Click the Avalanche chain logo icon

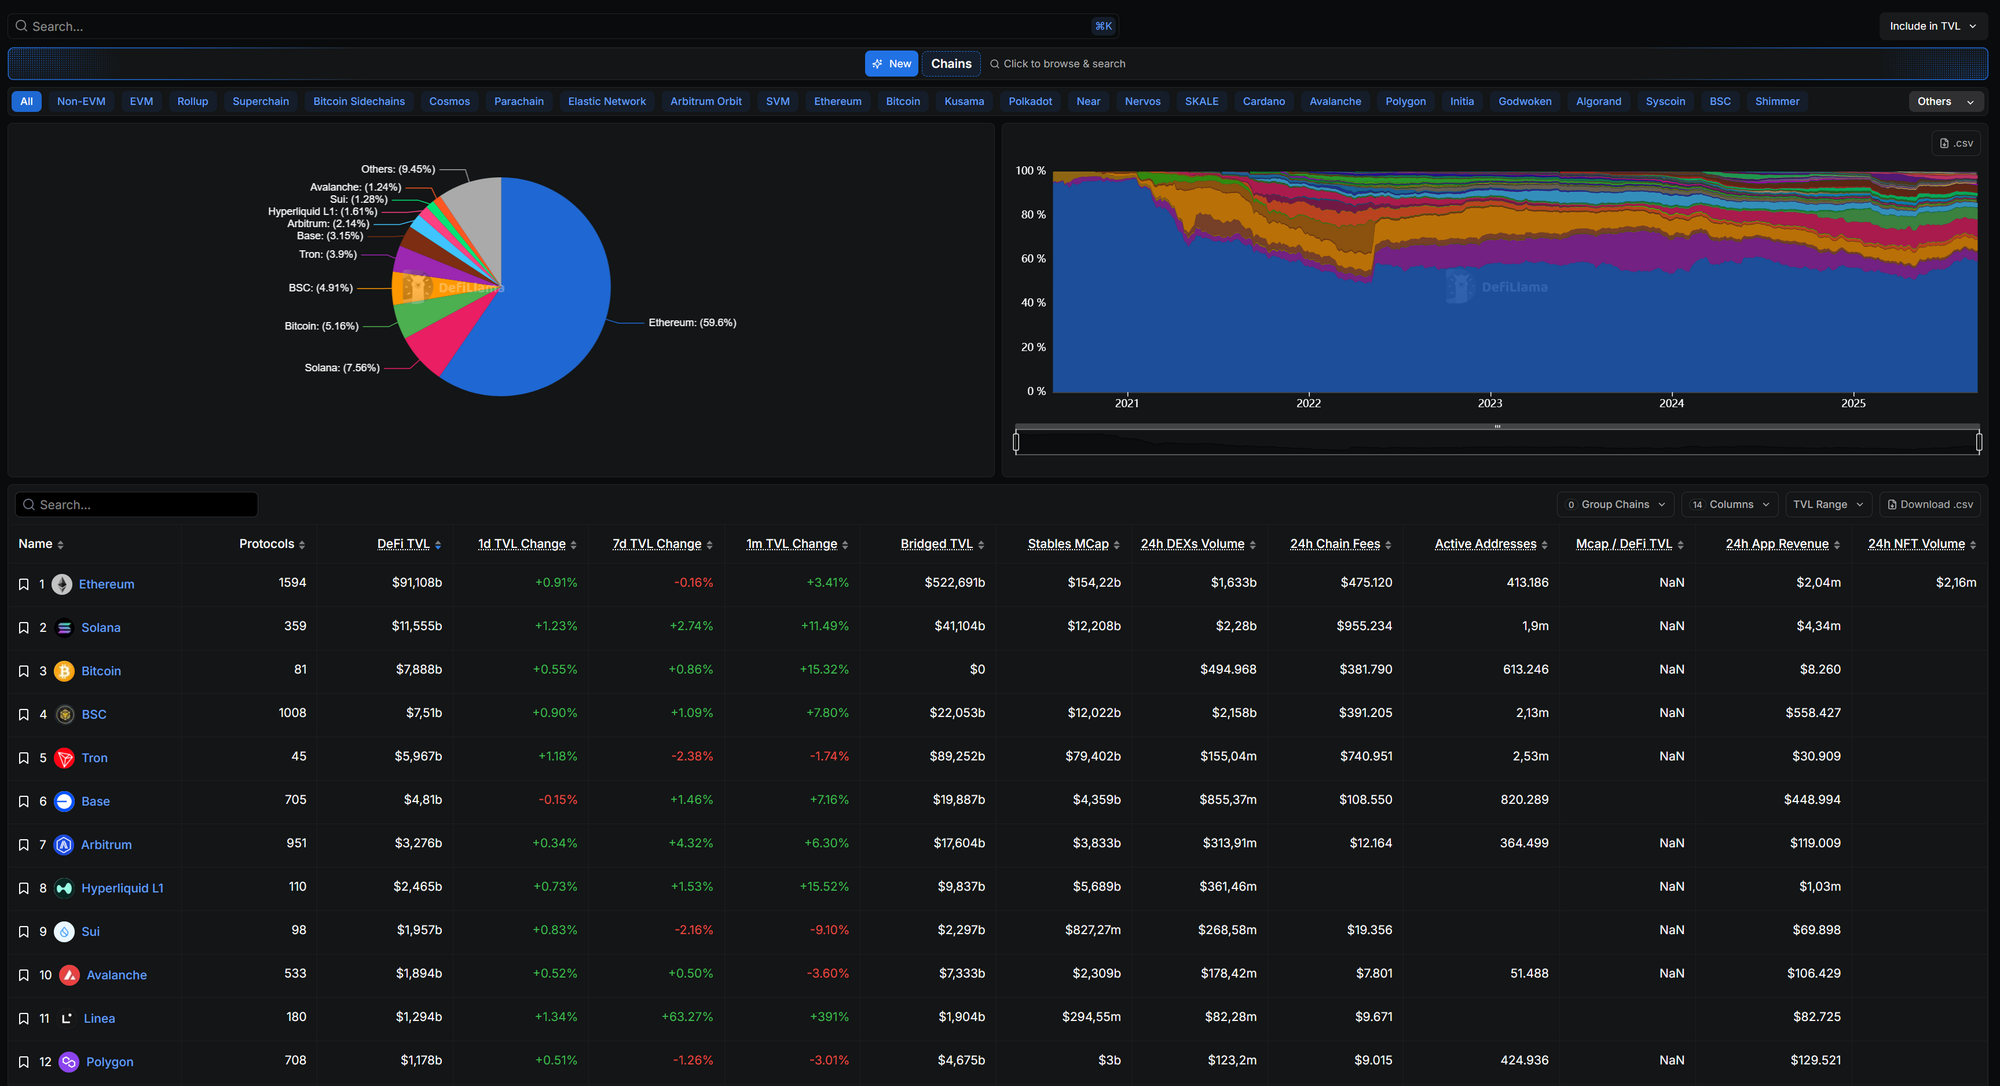pos(69,975)
